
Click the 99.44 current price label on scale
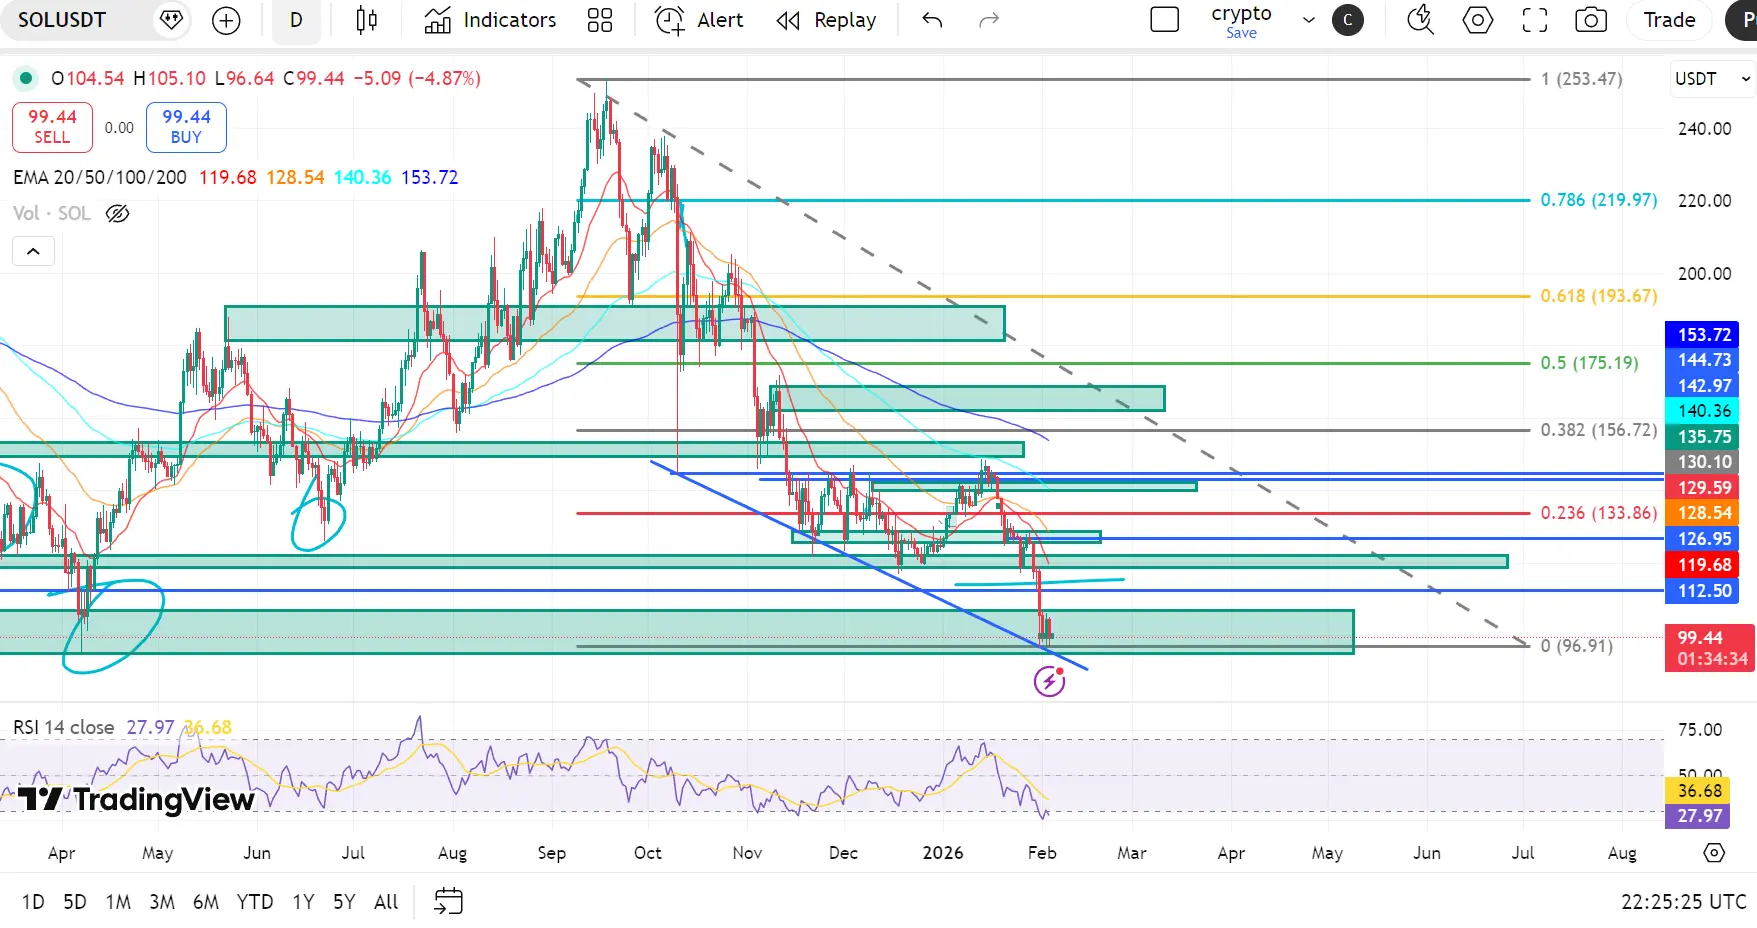(1709, 648)
